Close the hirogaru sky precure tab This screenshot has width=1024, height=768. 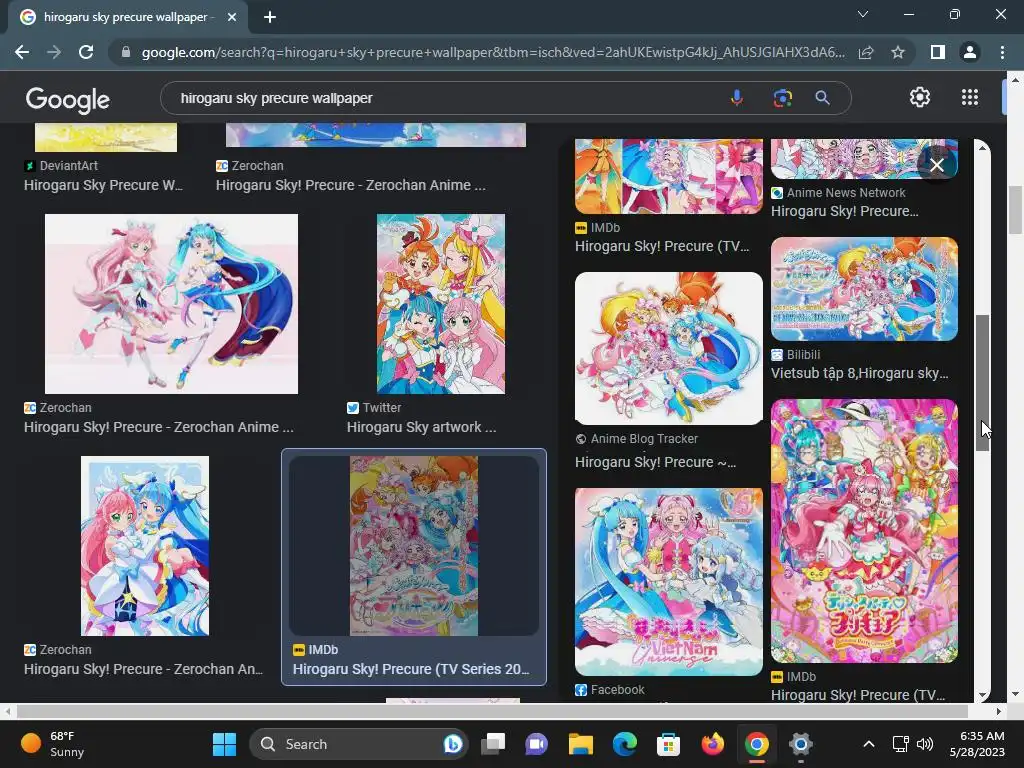pyautogui.click(x=232, y=17)
